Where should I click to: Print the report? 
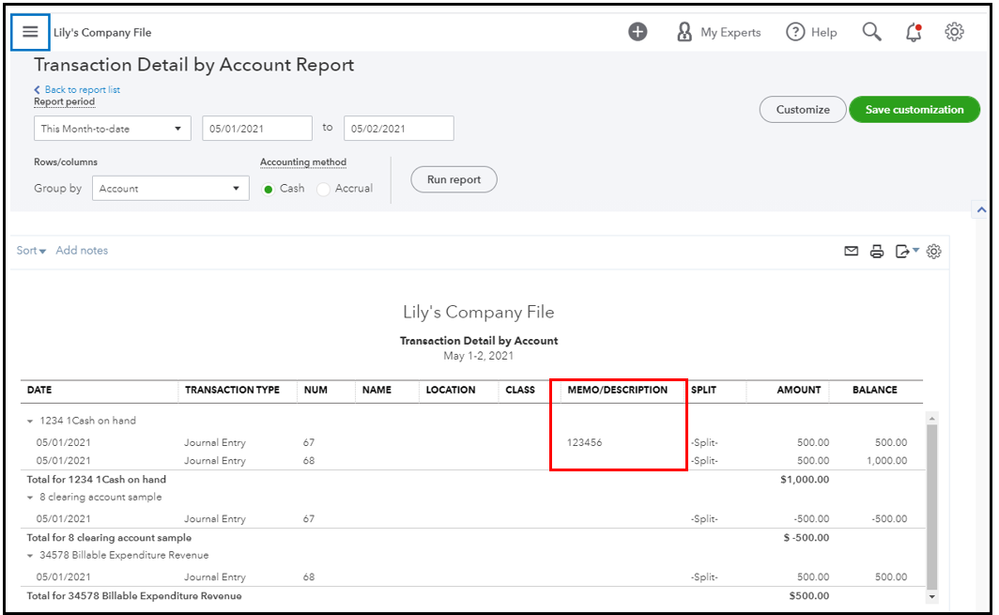click(x=877, y=251)
